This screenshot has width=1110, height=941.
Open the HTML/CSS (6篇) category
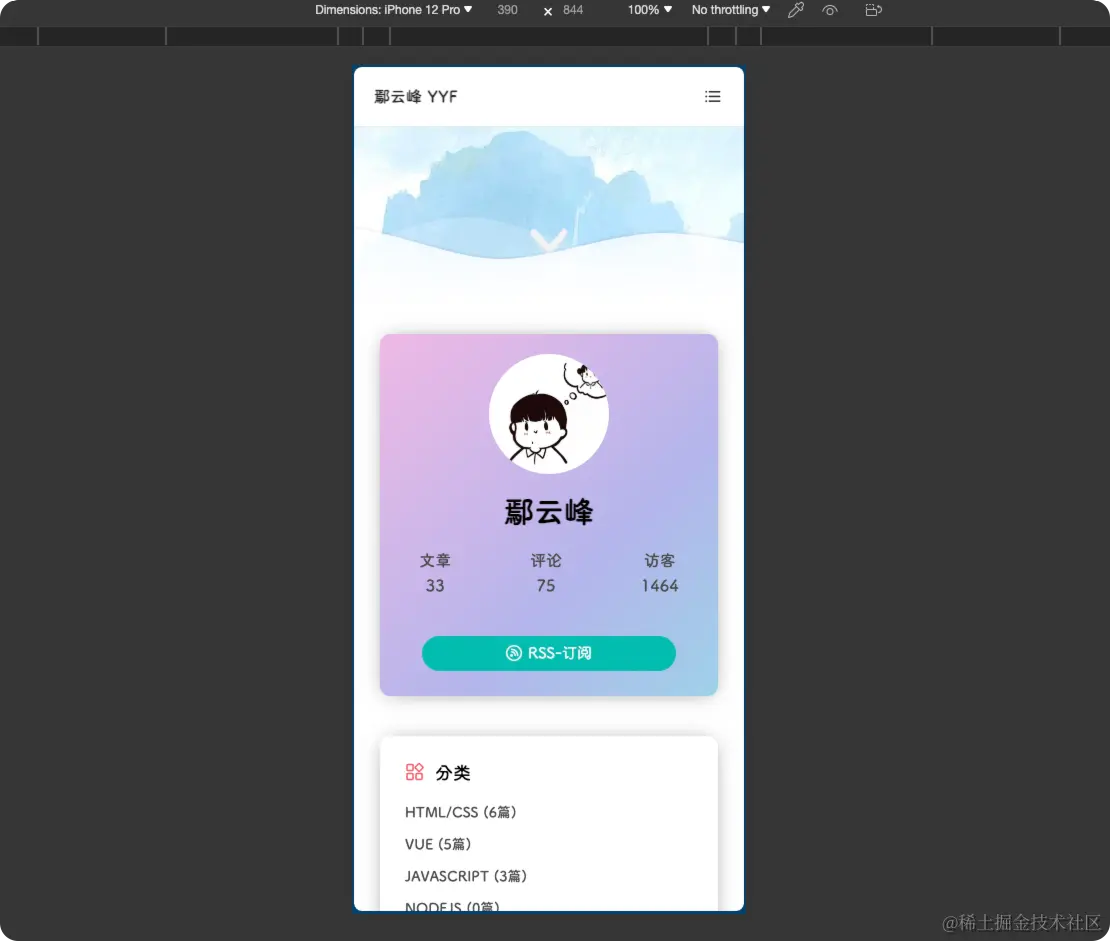pos(461,812)
